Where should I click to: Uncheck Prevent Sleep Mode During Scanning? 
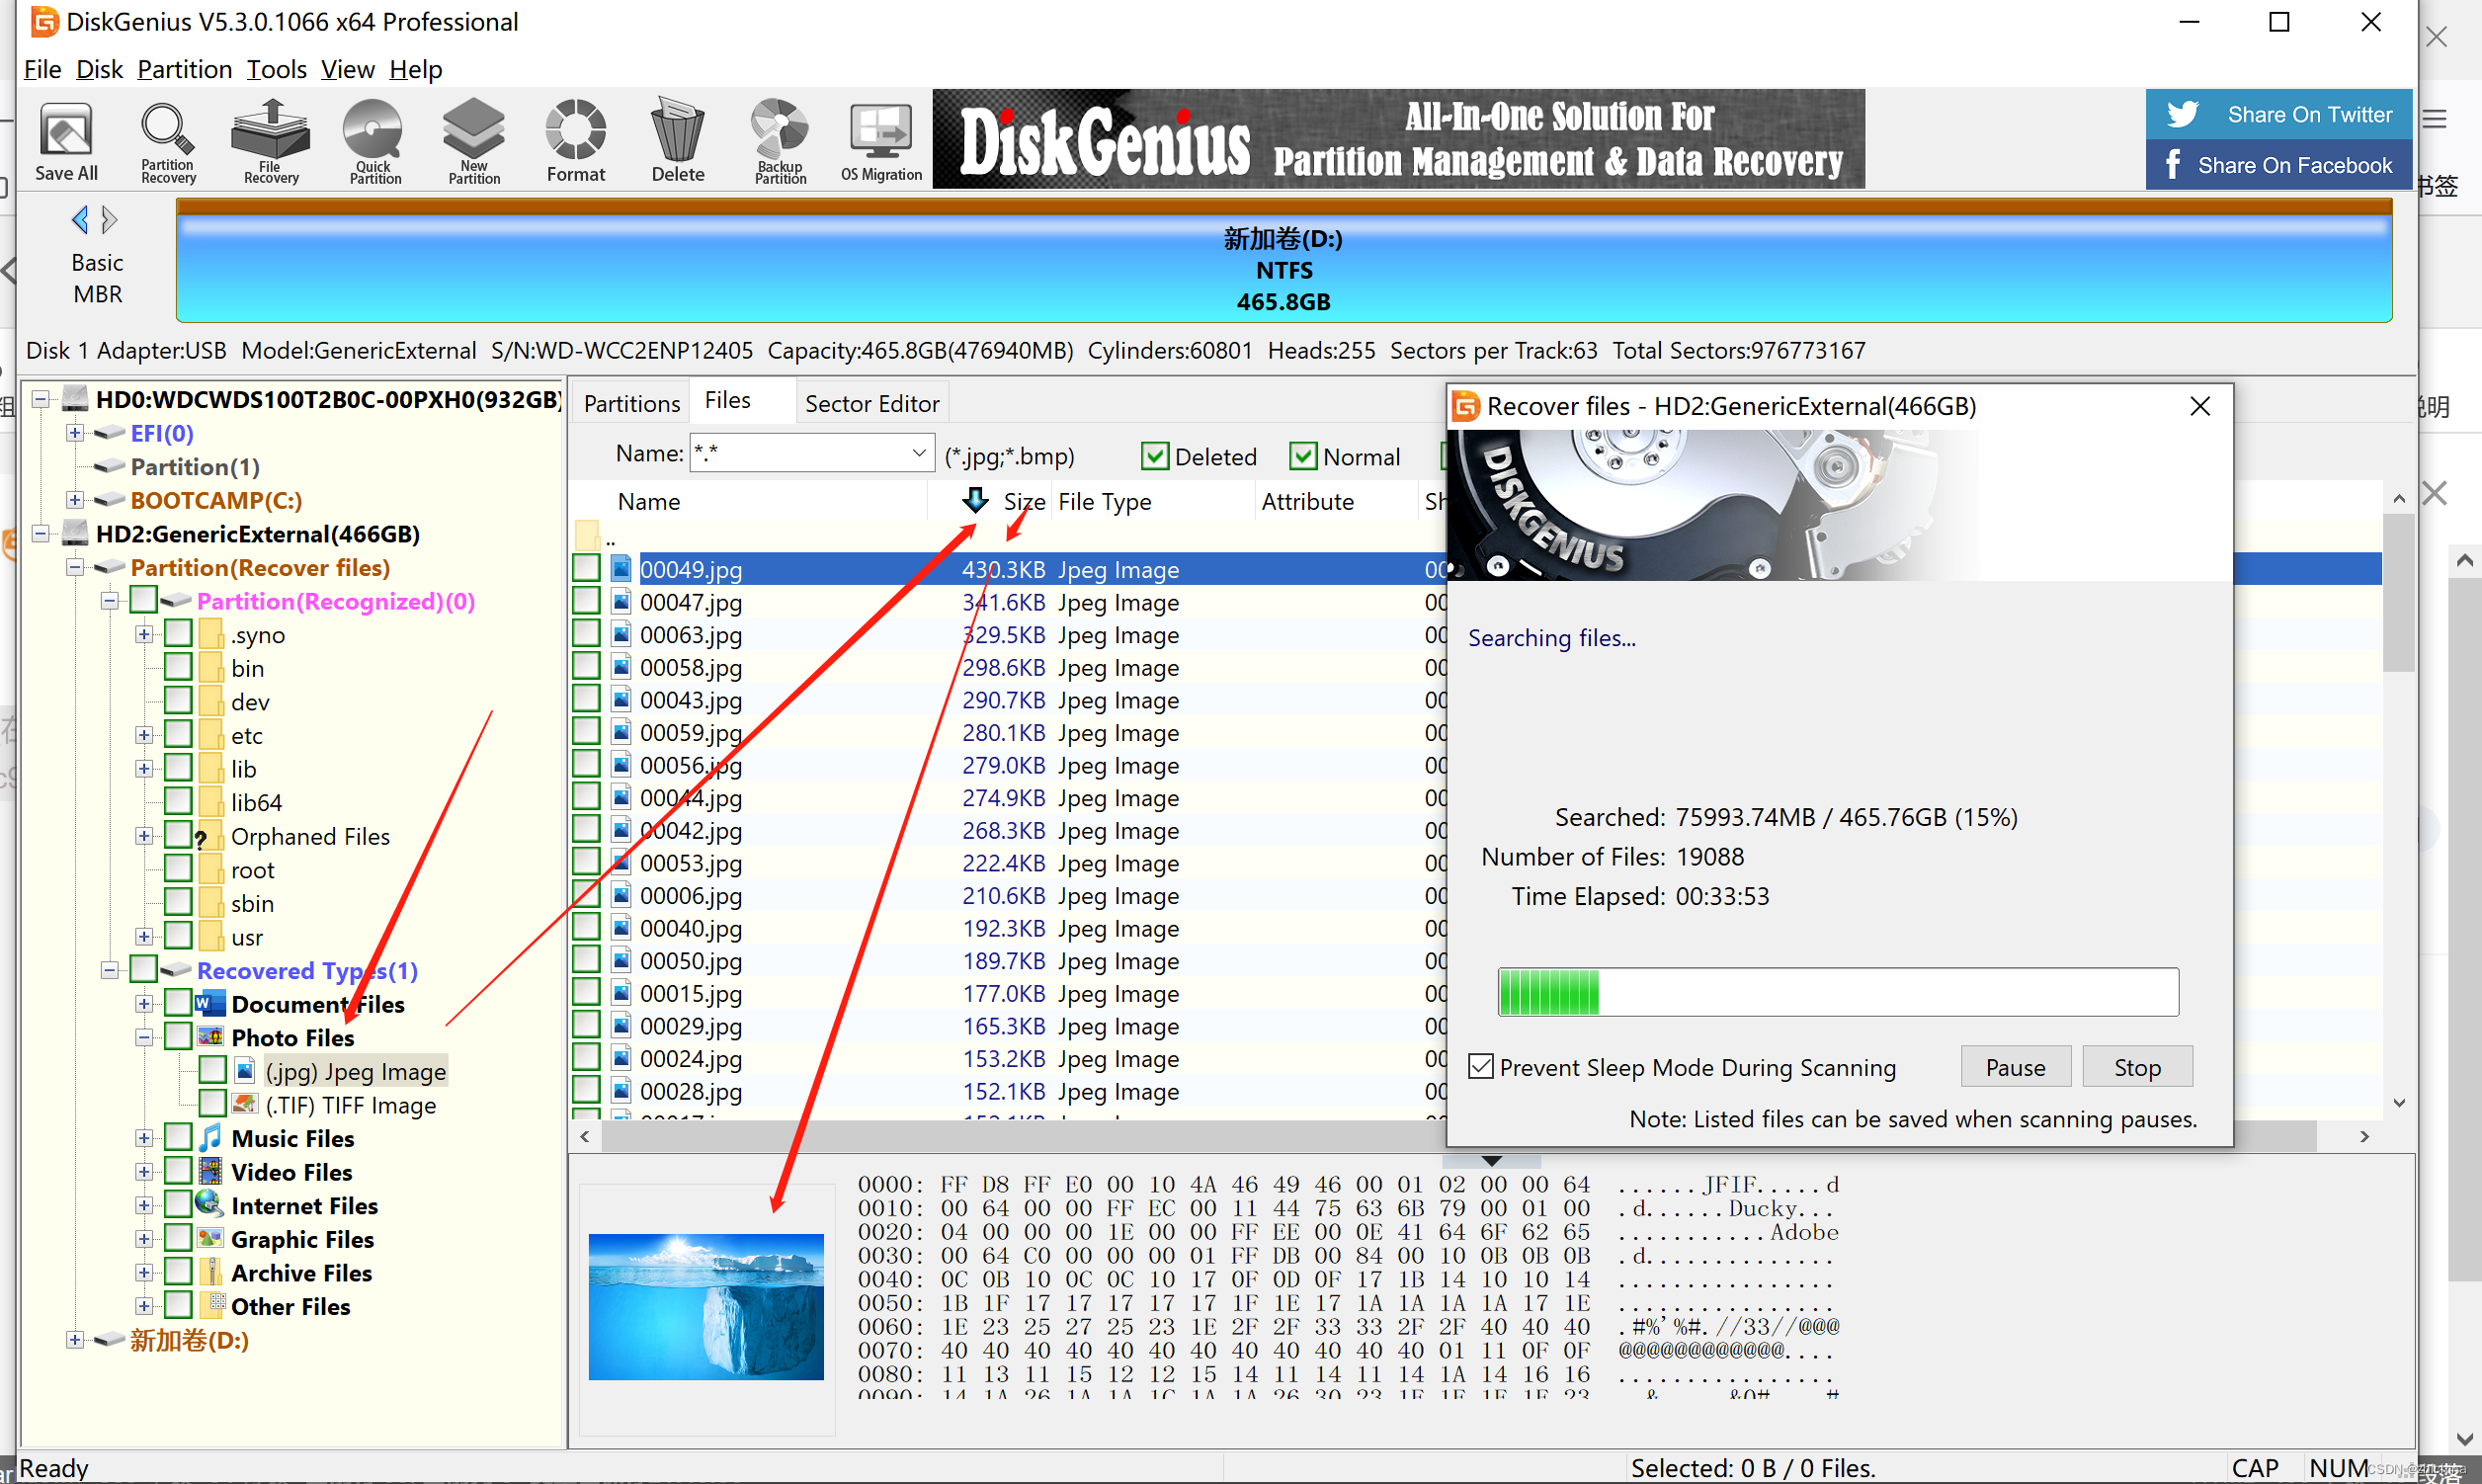1482,1066
